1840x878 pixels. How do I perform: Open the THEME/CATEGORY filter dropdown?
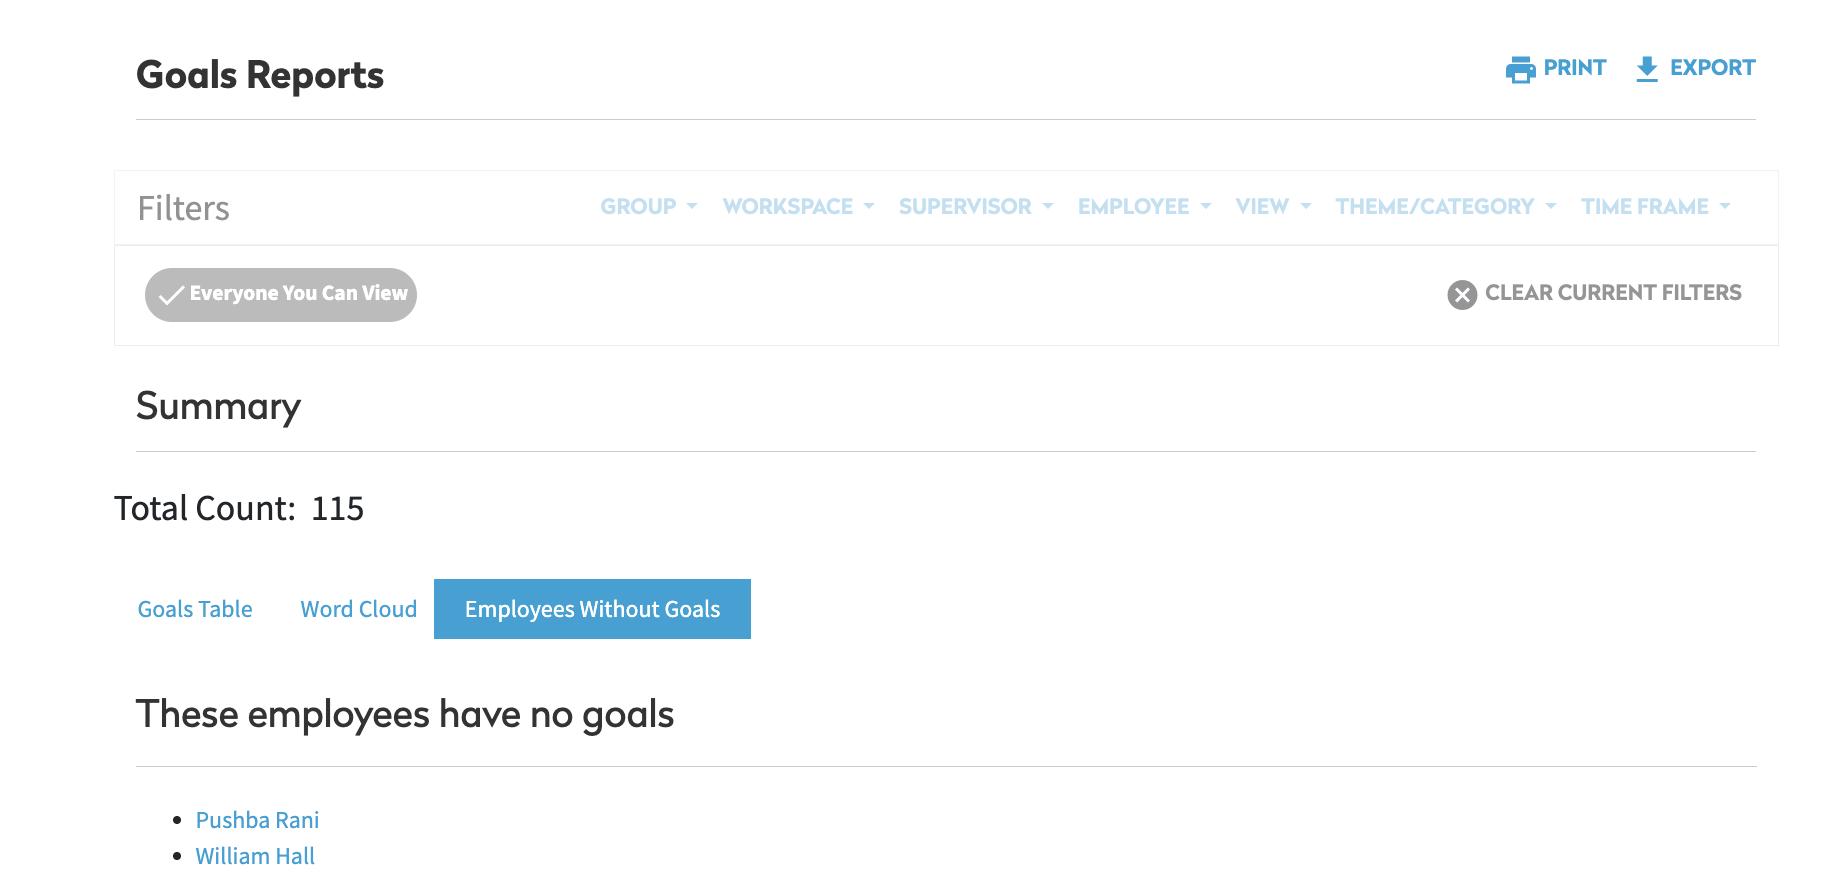(1446, 206)
